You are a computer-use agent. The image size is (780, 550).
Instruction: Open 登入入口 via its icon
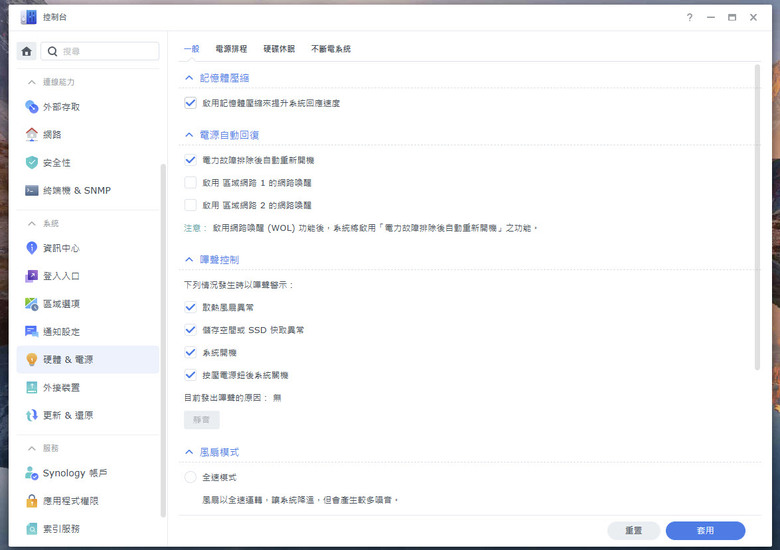[31, 276]
